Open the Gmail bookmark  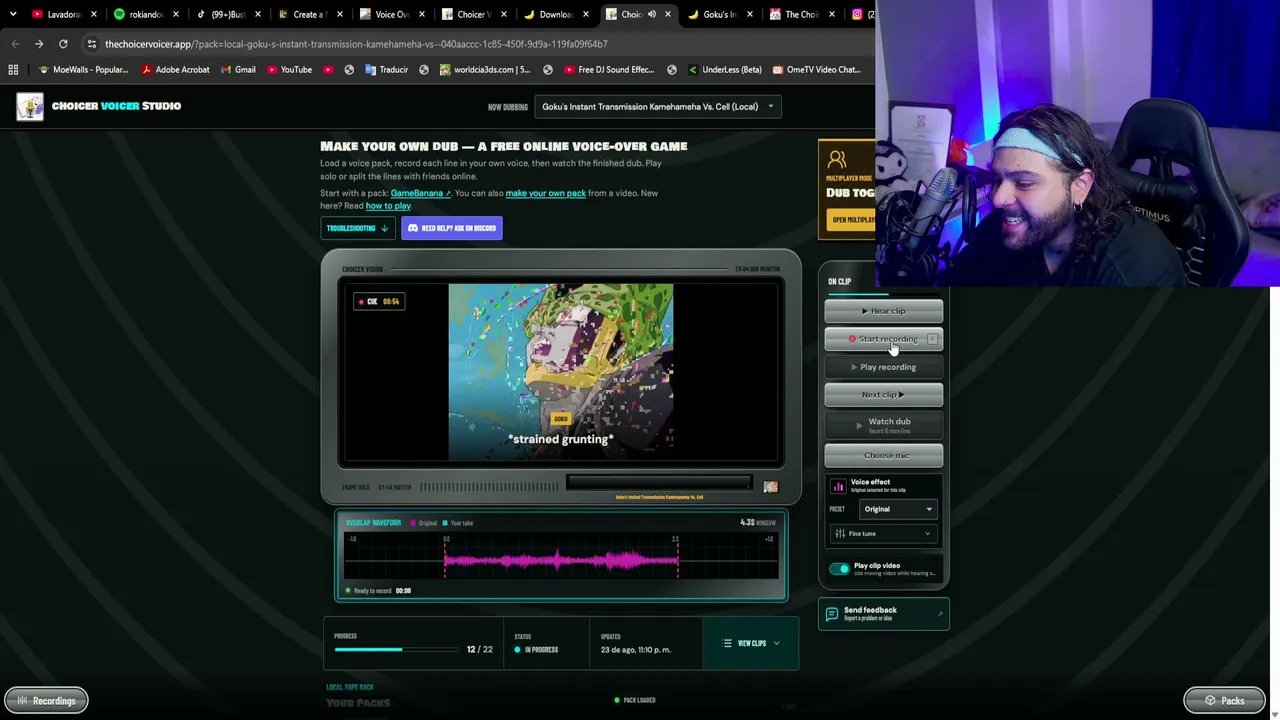[x=238, y=70]
